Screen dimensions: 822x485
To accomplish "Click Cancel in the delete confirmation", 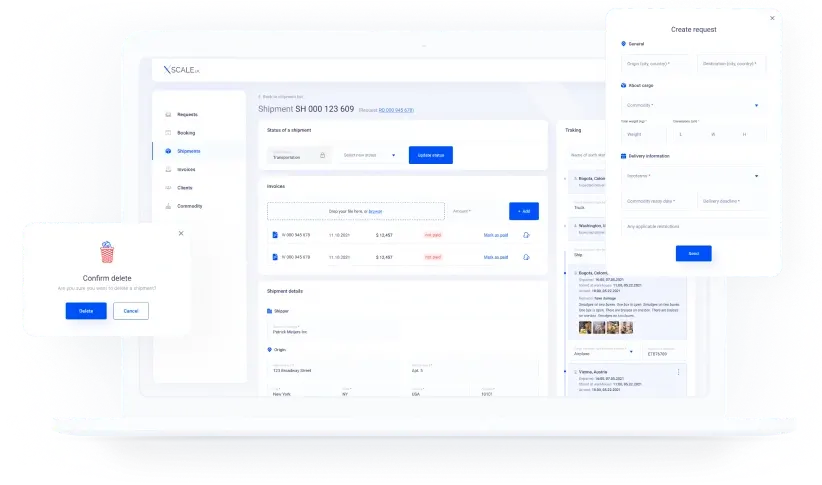I will click(x=131, y=311).
